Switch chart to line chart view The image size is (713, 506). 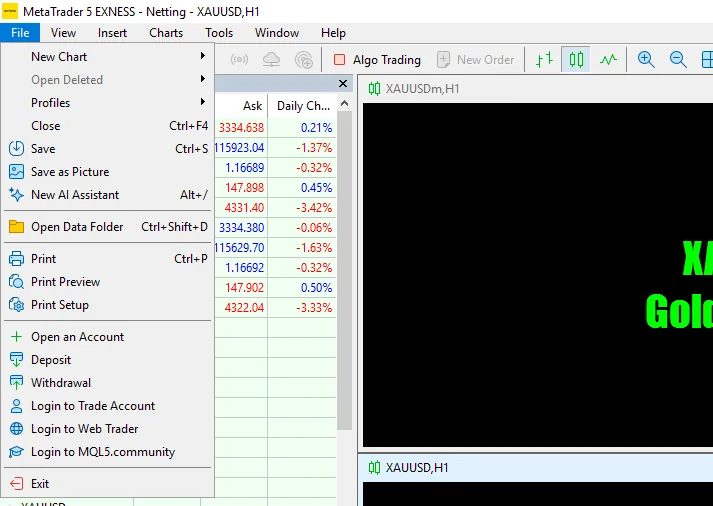click(x=608, y=60)
